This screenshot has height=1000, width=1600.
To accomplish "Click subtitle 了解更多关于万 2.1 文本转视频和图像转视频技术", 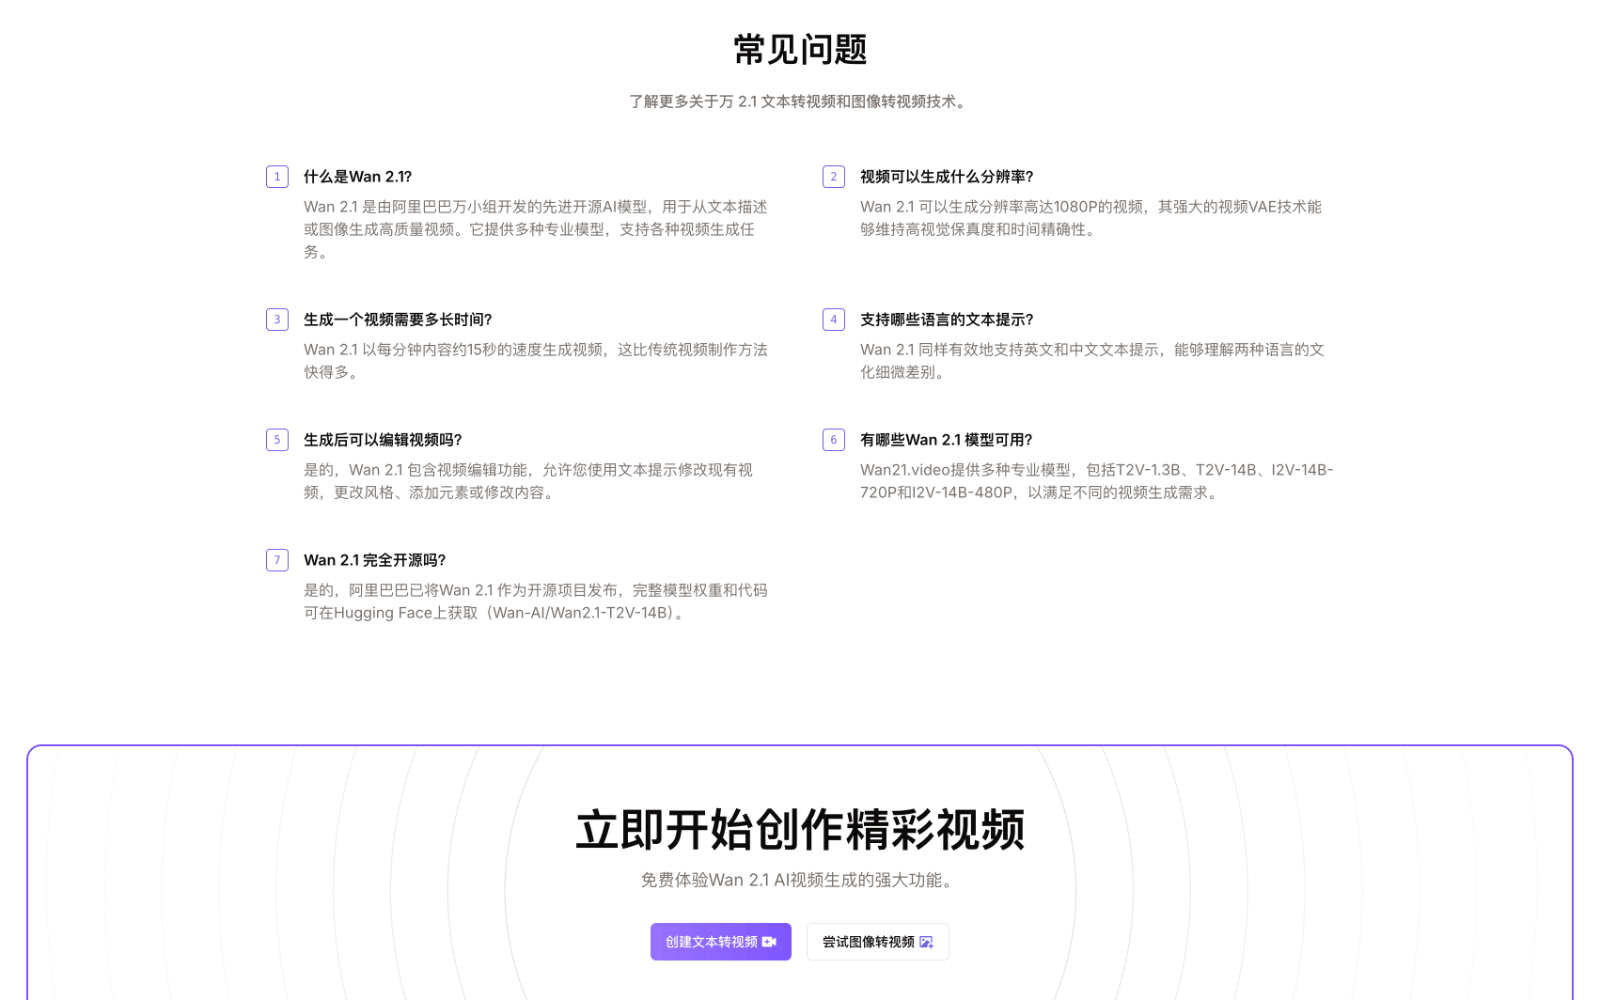I will pos(799,102).
